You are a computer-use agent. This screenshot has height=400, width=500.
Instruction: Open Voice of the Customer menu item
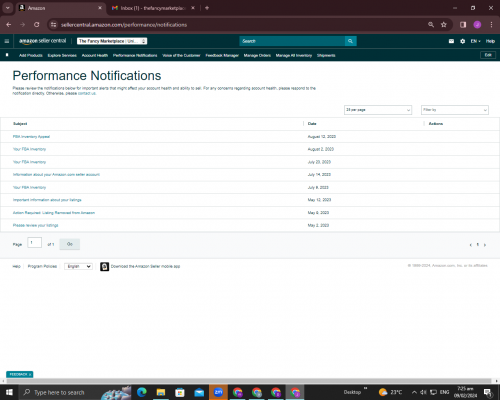[x=181, y=55]
